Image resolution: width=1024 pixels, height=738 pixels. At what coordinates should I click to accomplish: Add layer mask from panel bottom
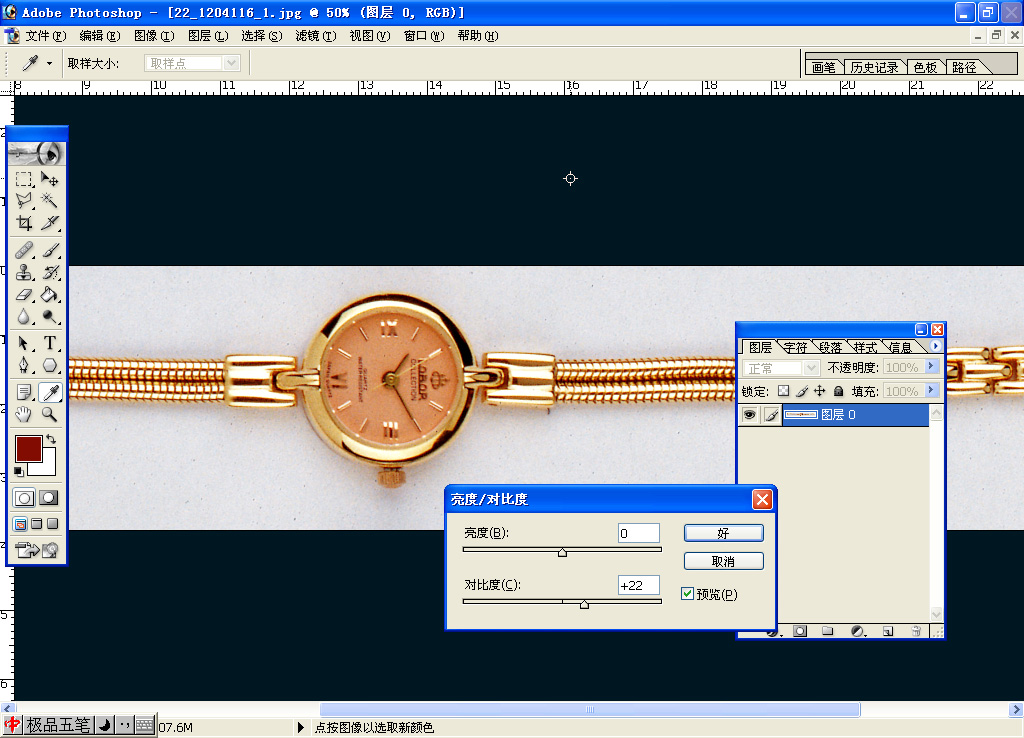pos(800,631)
